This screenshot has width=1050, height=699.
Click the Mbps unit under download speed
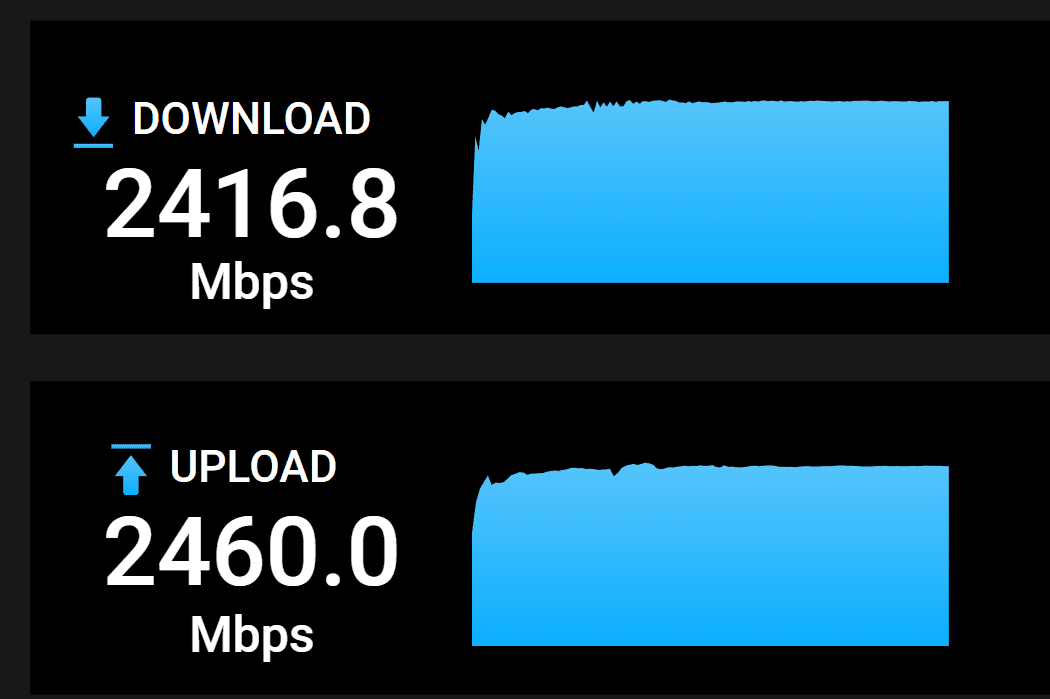[x=252, y=283]
